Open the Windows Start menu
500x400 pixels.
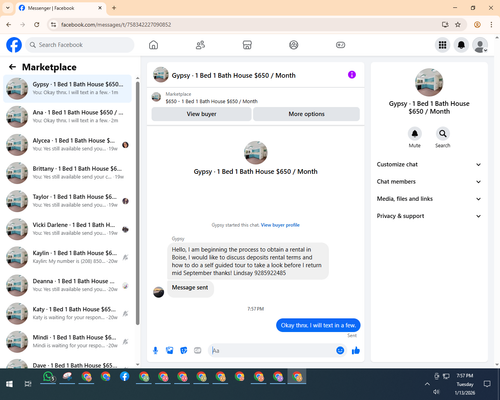point(9,384)
